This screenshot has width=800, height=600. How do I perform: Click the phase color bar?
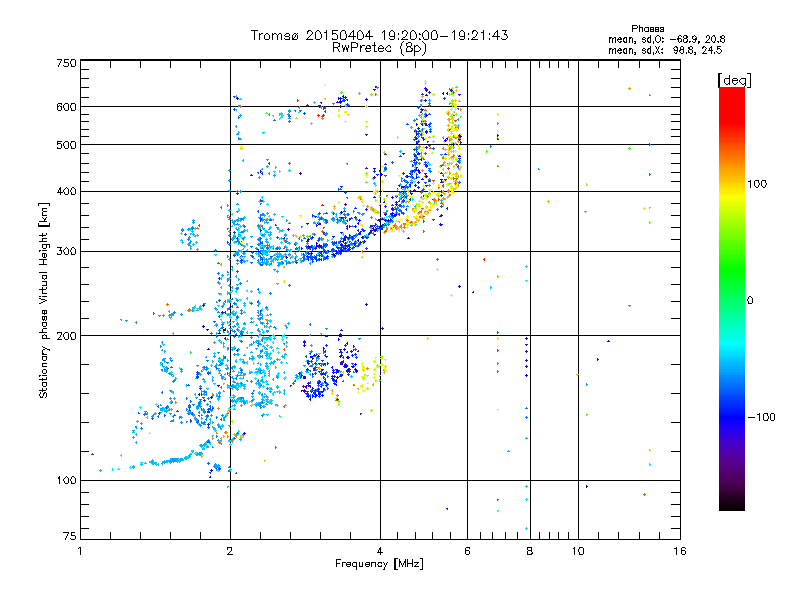pyautogui.click(x=732, y=298)
